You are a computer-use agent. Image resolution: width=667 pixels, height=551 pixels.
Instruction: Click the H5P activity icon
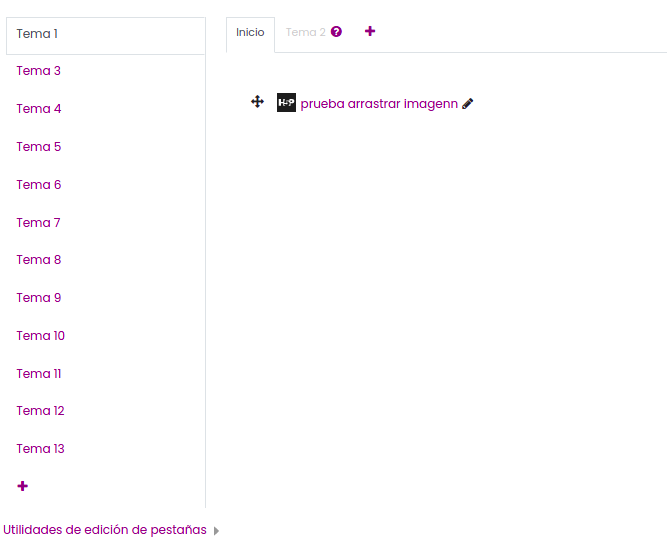coord(286,103)
